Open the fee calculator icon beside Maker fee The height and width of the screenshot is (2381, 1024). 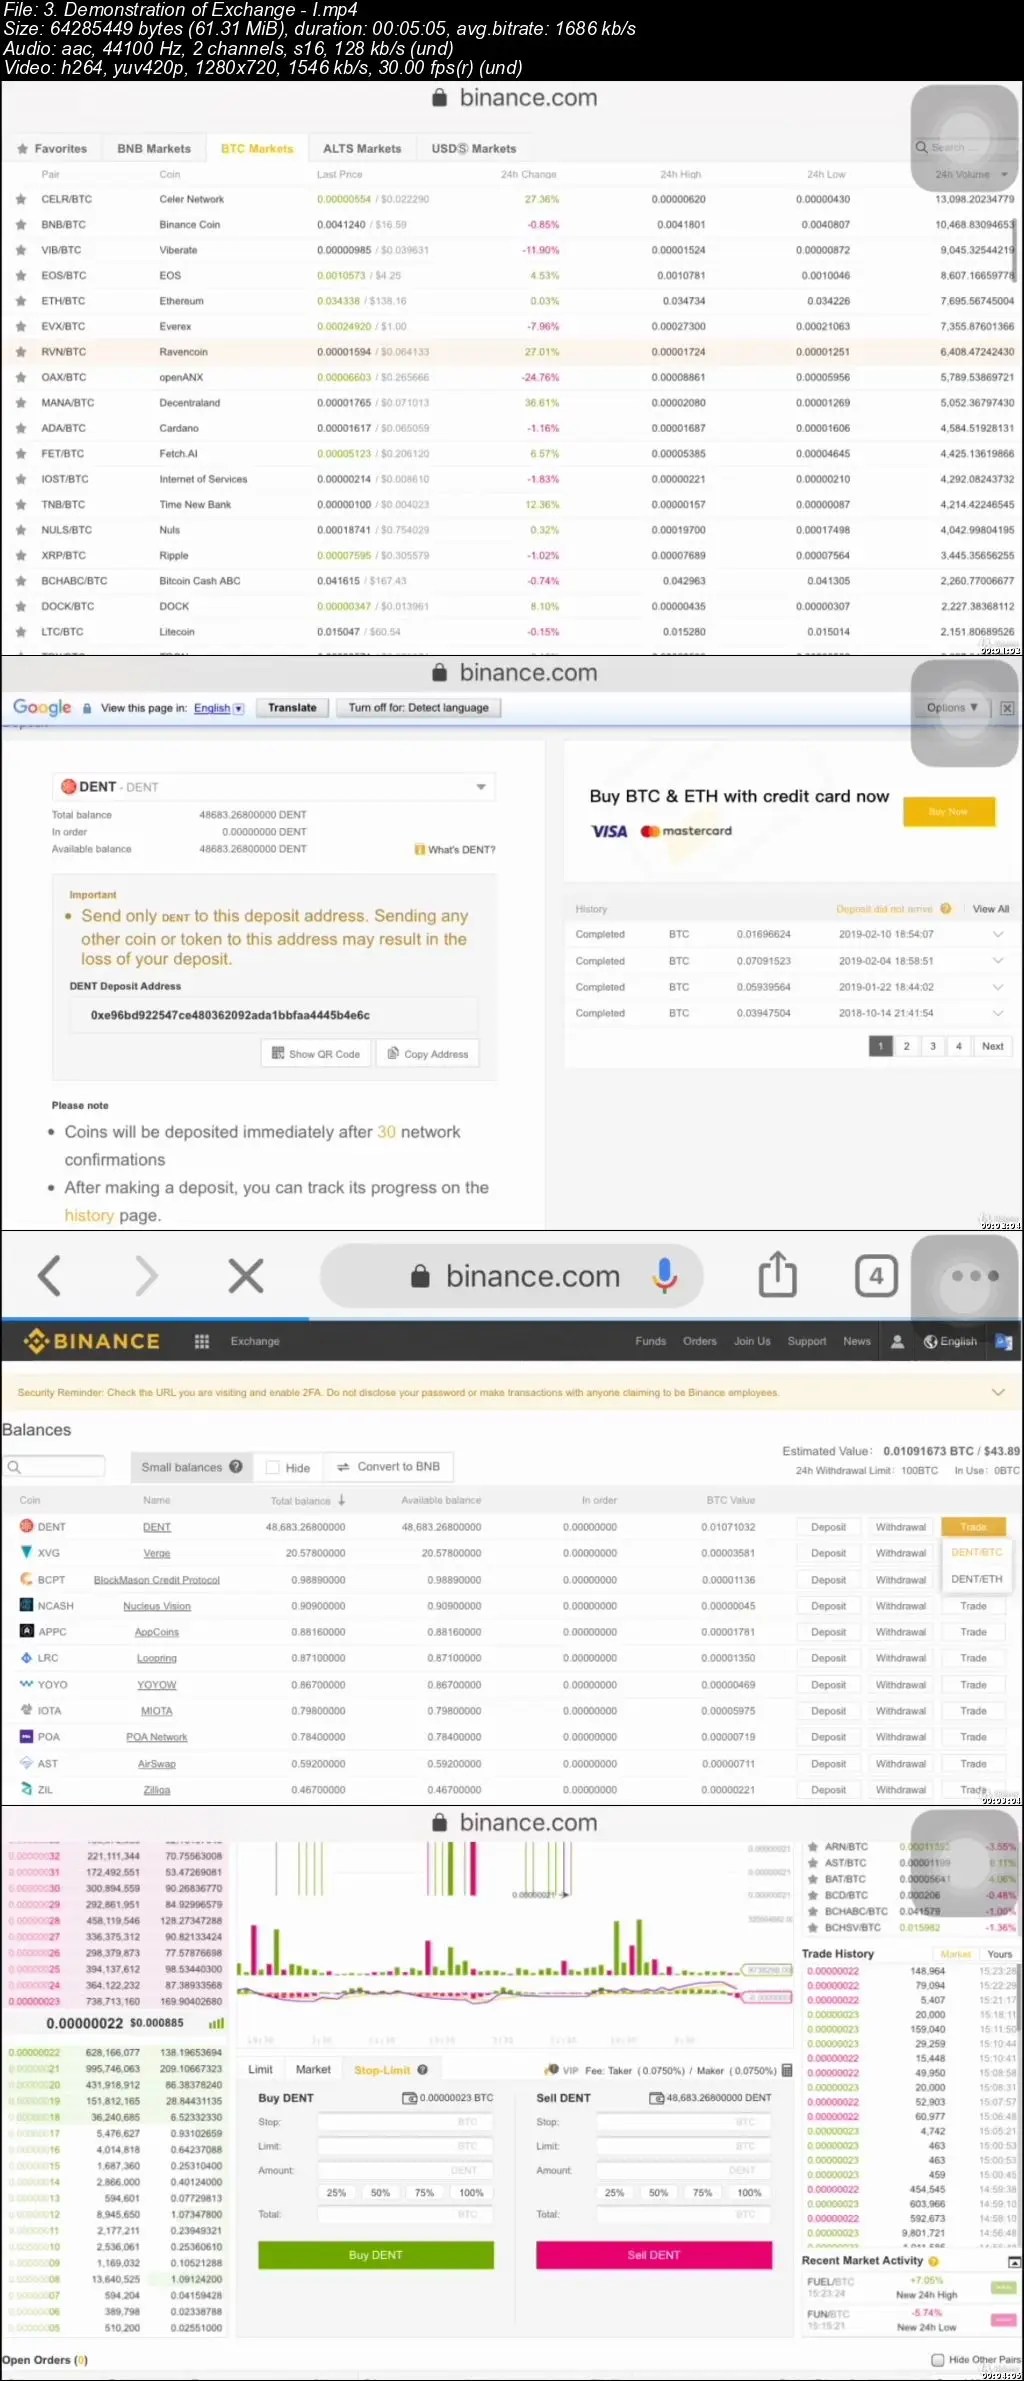click(787, 2070)
